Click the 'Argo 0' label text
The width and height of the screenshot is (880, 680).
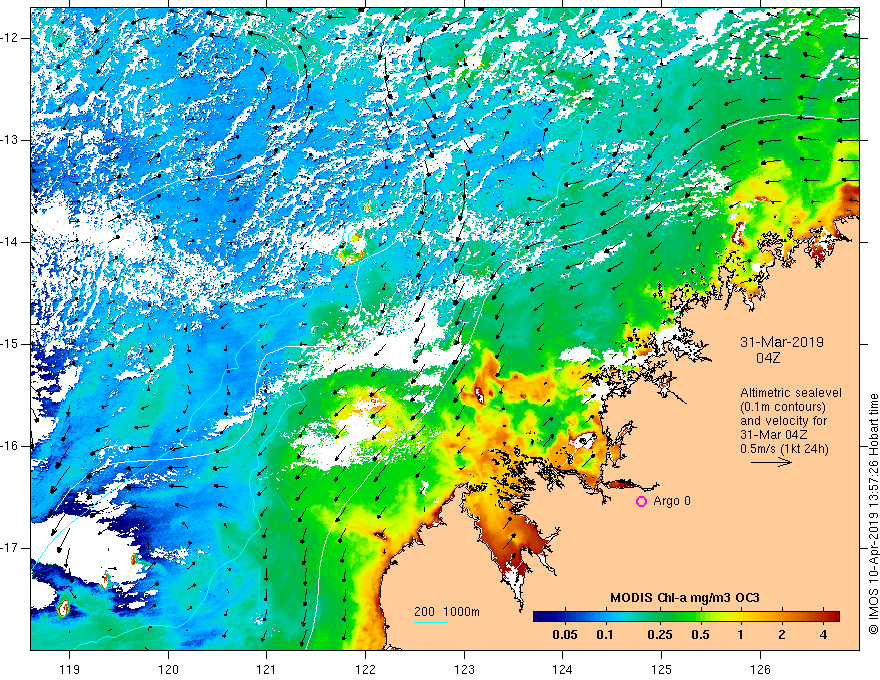[672, 501]
